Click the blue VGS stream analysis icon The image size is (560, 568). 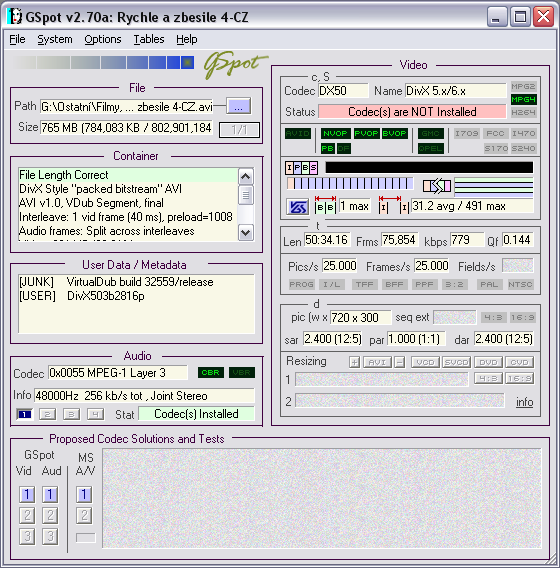coord(298,207)
